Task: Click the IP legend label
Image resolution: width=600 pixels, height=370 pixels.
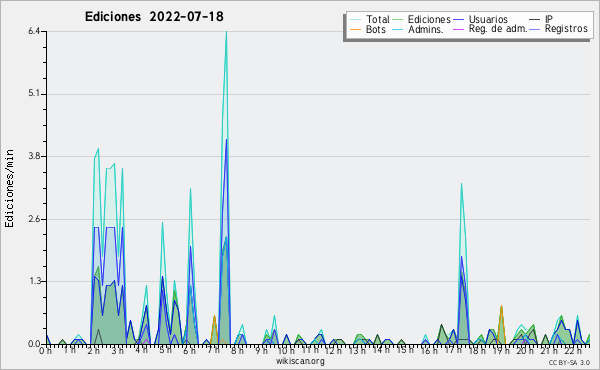Action: coord(549,19)
